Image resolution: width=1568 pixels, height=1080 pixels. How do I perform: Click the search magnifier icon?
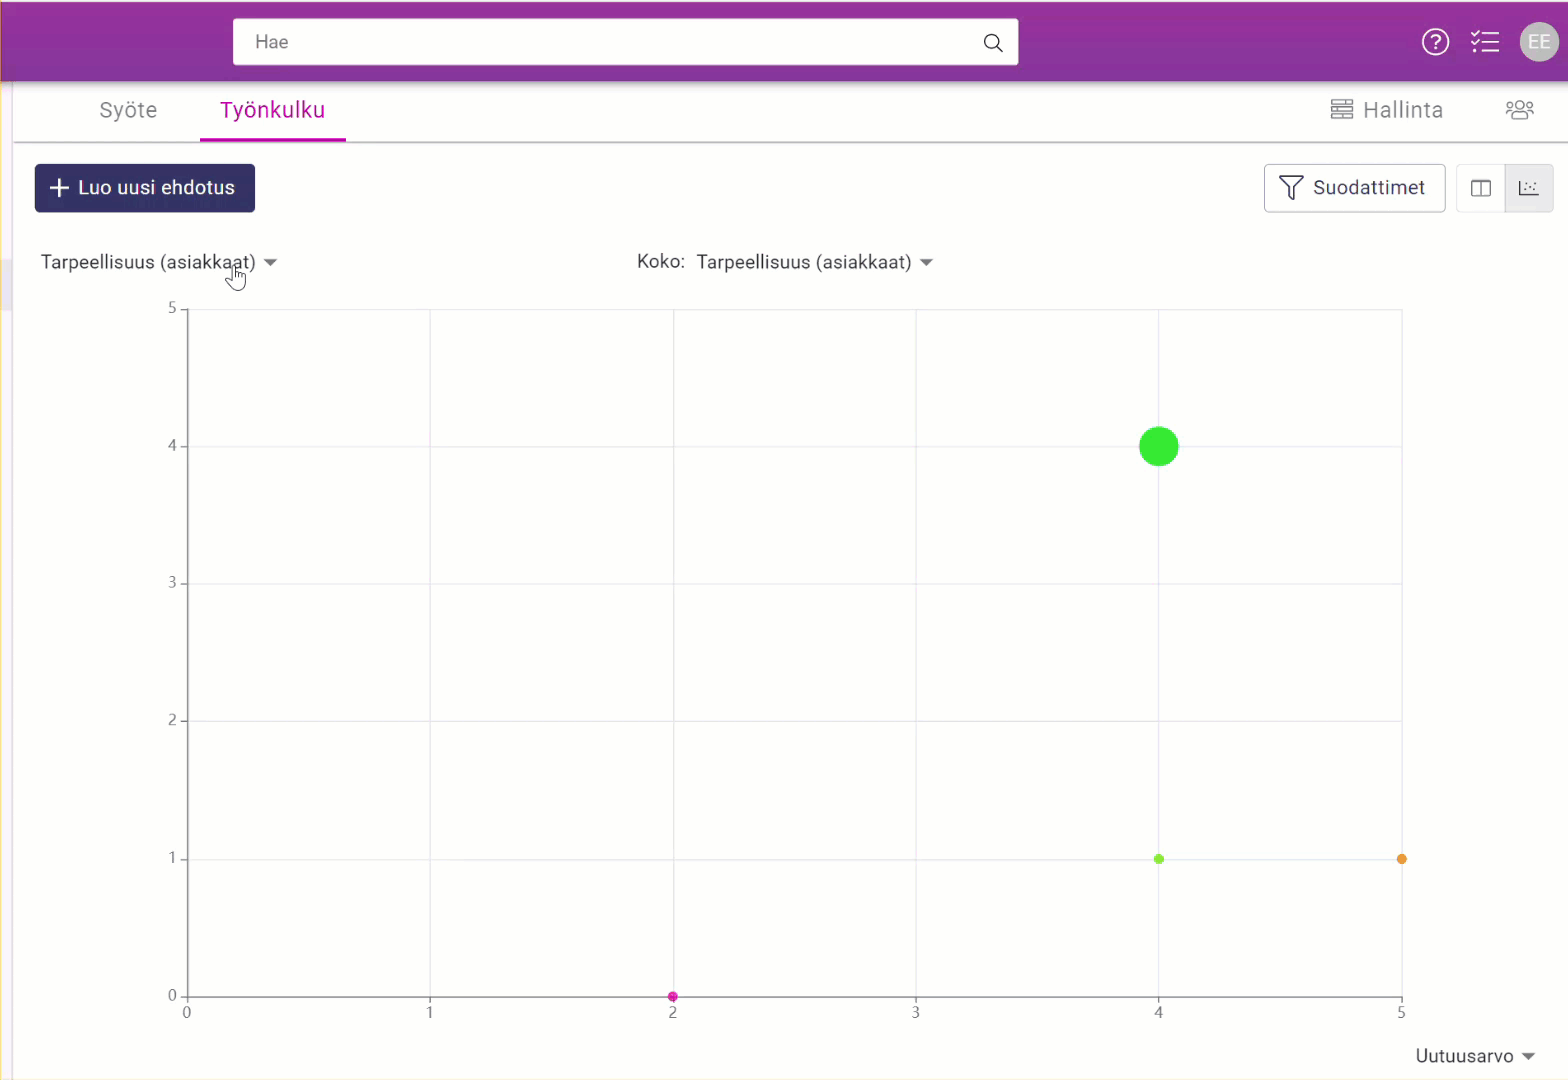tap(992, 42)
